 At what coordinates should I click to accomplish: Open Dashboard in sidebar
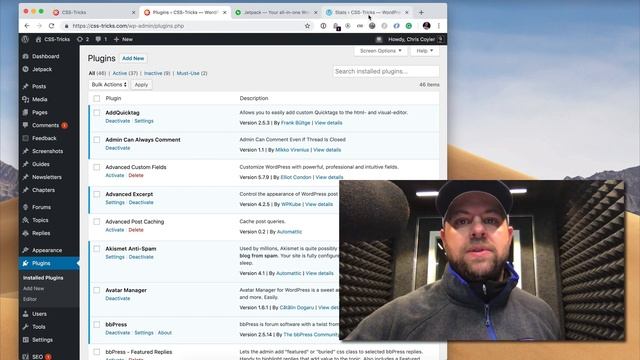46,56
